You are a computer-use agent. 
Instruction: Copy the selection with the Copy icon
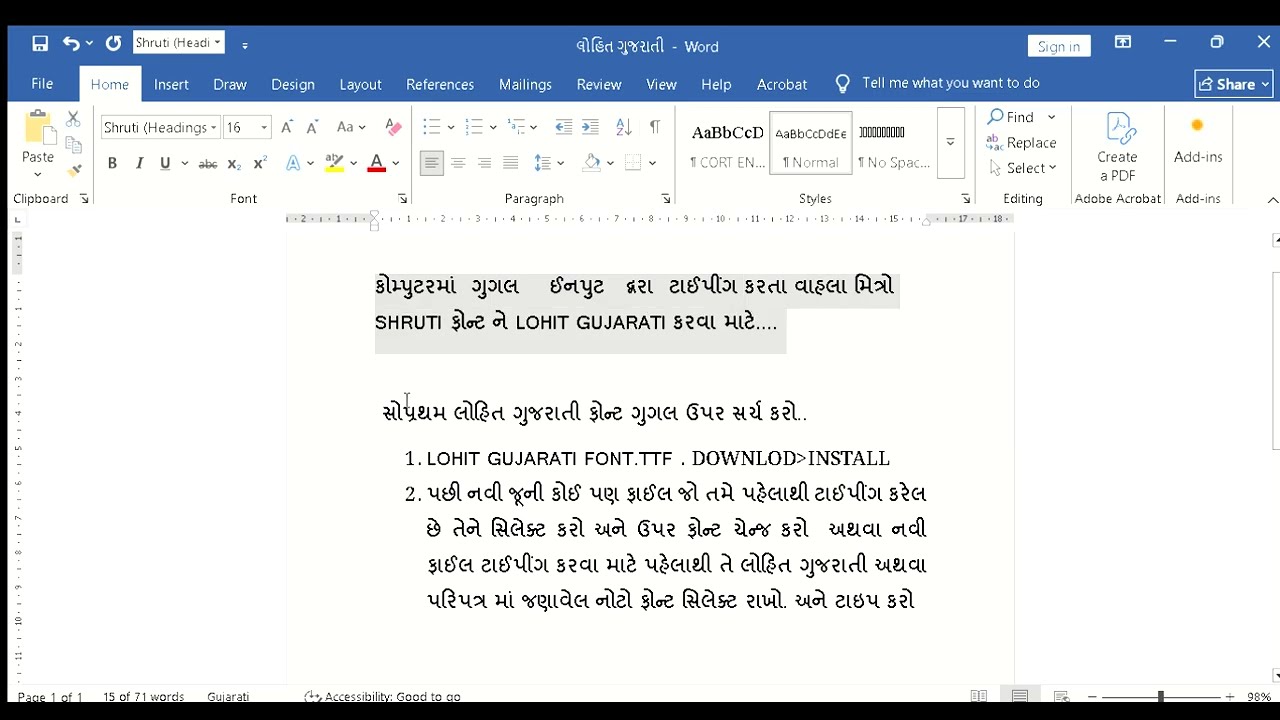tap(73, 145)
